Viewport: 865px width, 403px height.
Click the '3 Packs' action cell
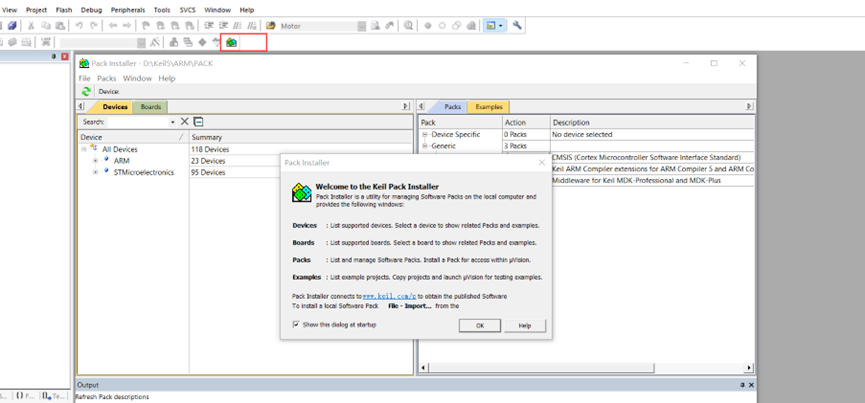(x=515, y=146)
